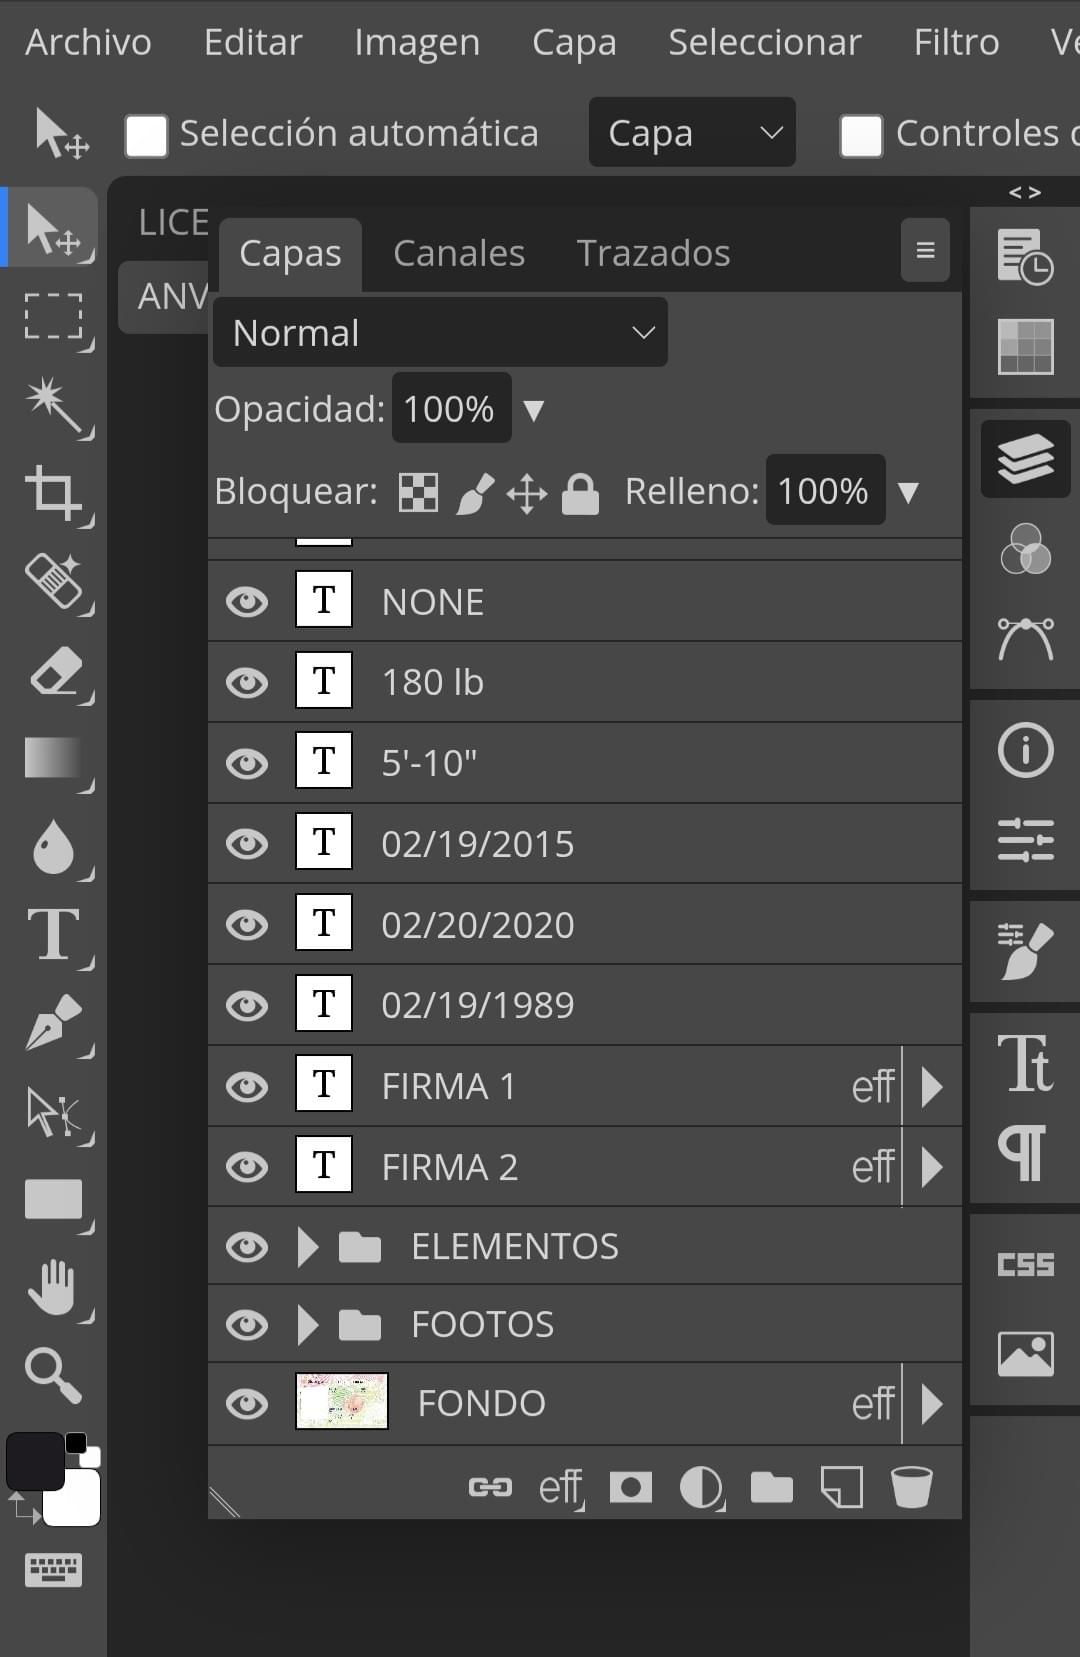This screenshot has width=1080, height=1657.
Task: Click the foreground color swatch
Action: coord(35,1461)
